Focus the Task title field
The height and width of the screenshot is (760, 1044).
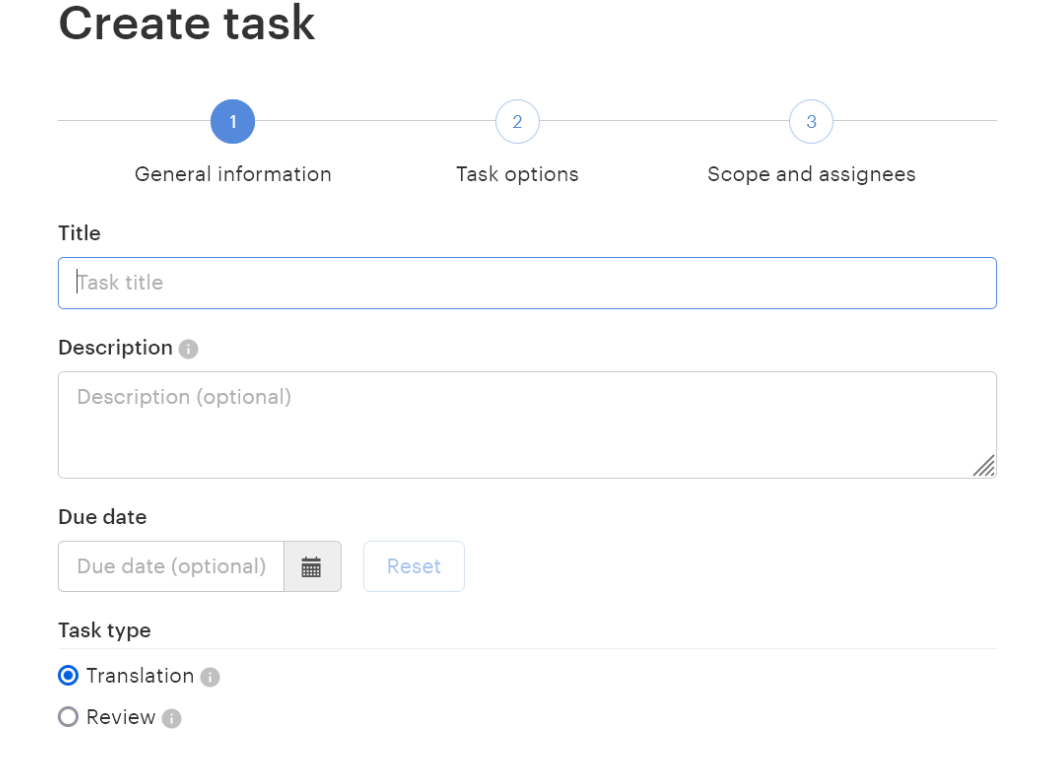point(527,283)
